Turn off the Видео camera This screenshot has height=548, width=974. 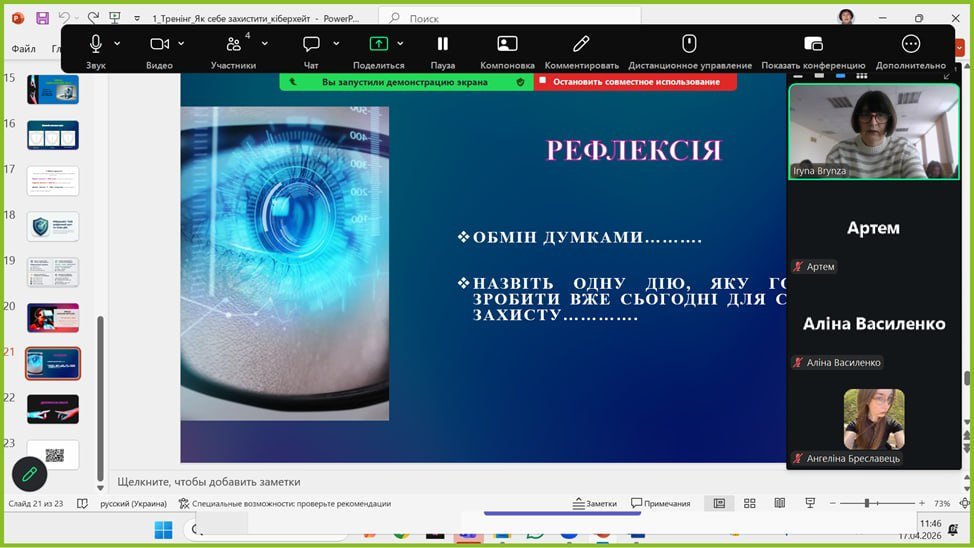(x=159, y=45)
